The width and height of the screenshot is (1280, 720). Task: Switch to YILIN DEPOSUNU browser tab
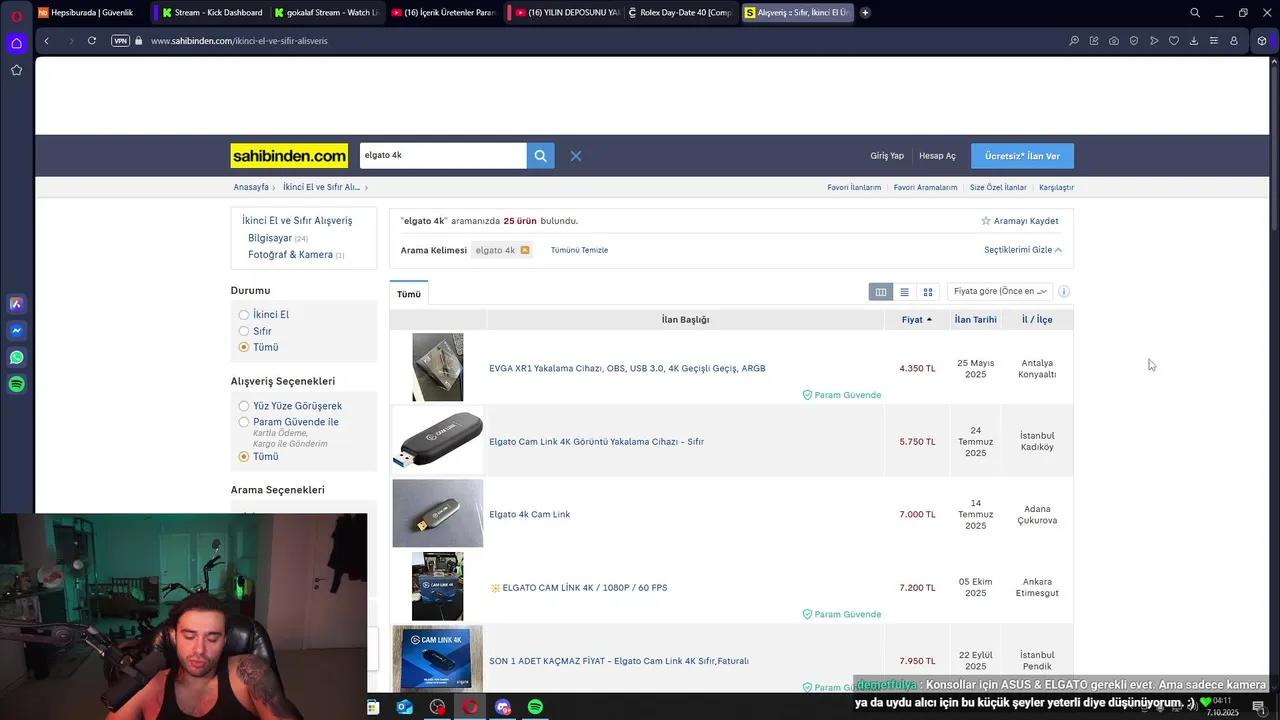[x=564, y=13]
